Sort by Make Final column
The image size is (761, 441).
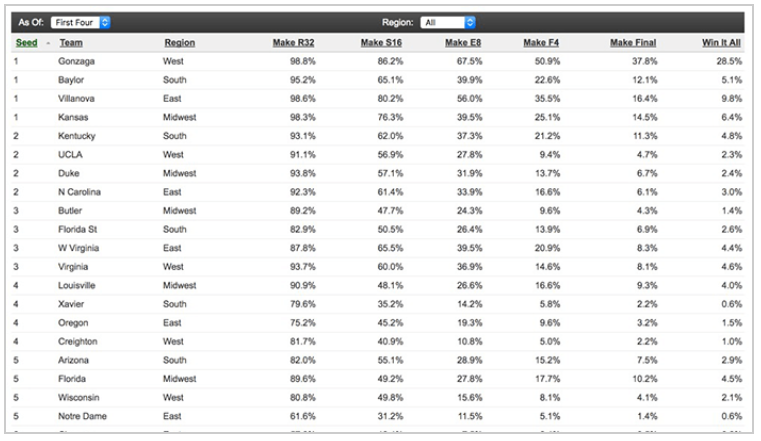pos(633,43)
